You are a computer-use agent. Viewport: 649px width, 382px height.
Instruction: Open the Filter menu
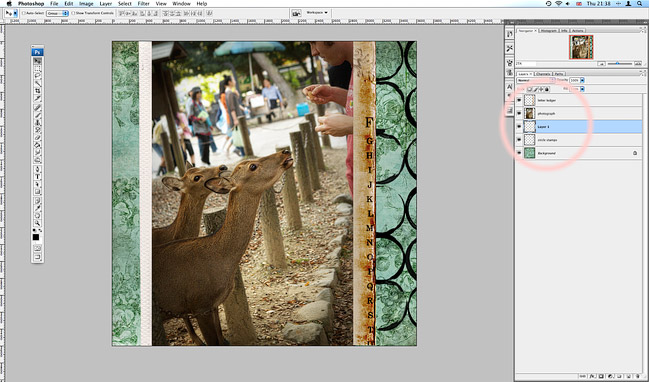[143, 4]
